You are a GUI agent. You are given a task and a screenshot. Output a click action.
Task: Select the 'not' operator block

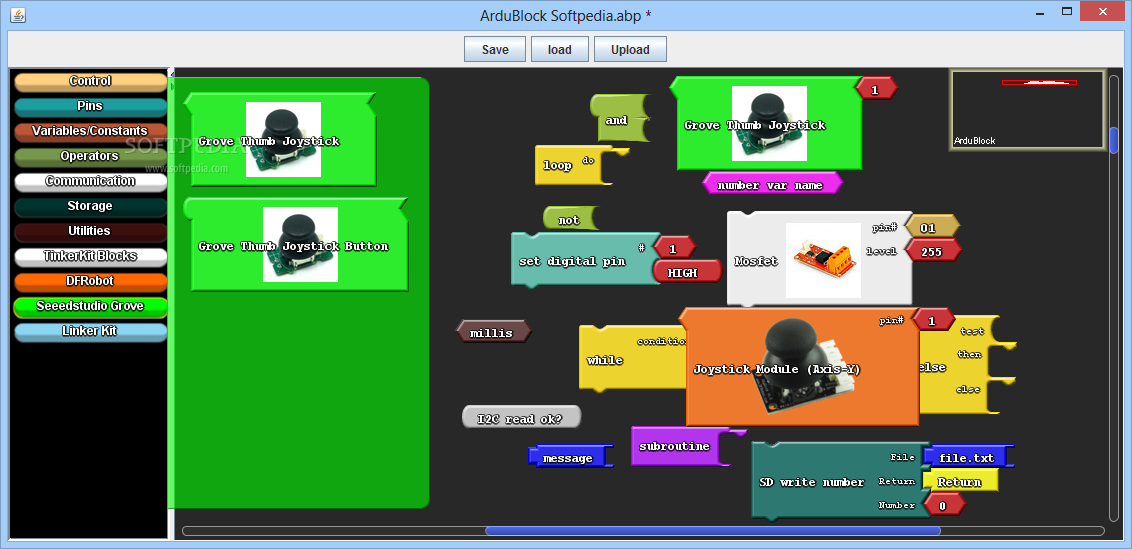(x=571, y=219)
